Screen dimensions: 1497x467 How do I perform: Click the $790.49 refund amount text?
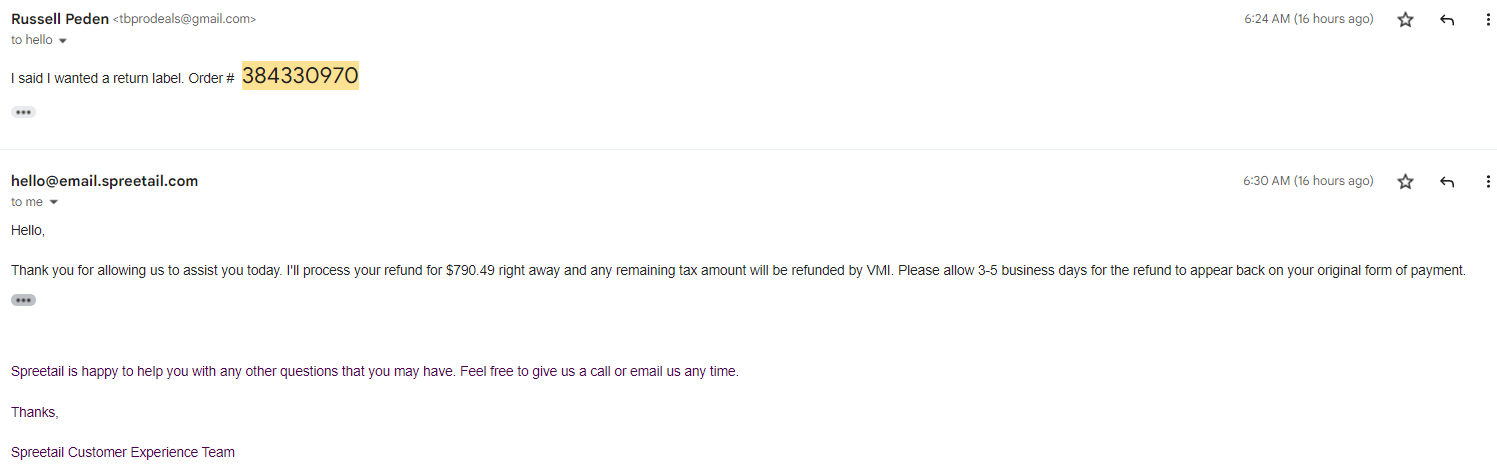(x=470, y=270)
